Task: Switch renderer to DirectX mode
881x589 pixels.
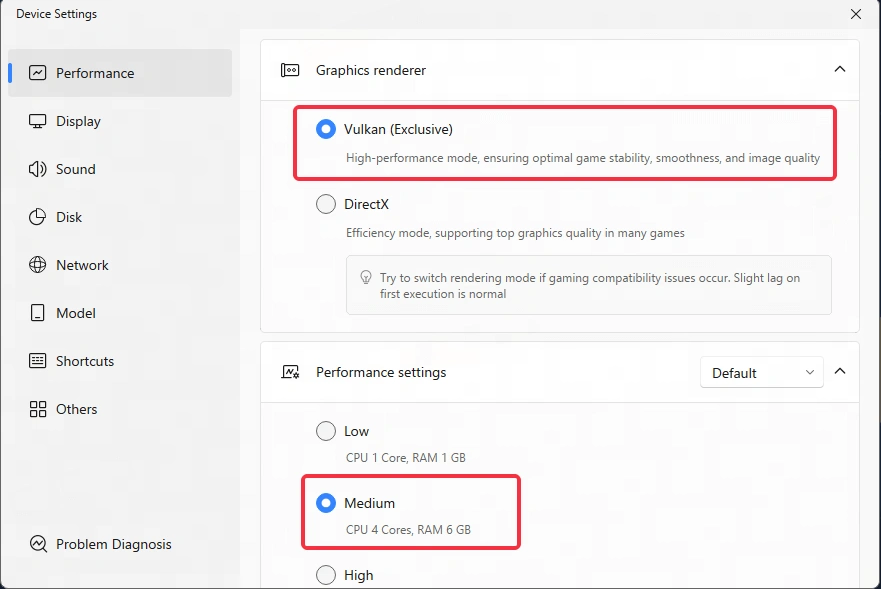Action: [x=325, y=203]
